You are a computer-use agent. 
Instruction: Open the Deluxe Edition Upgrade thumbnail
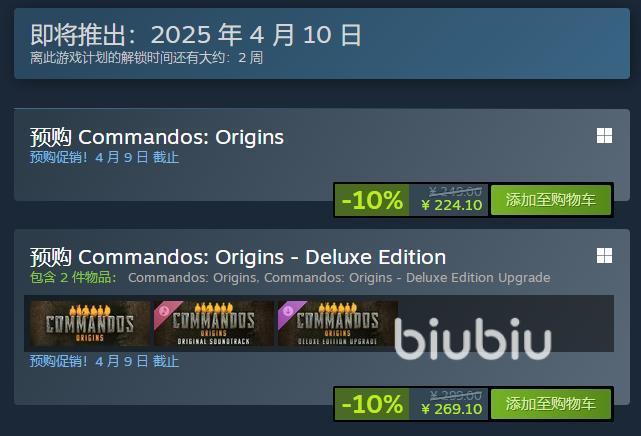point(338,324)
